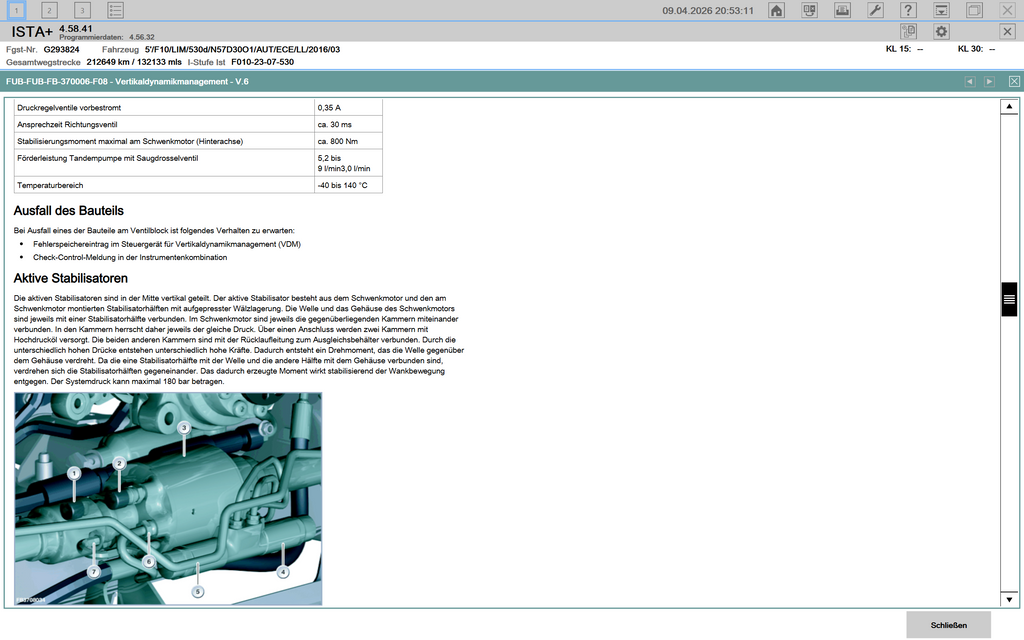1024x640 pixels.
Task: Click the scrollbar down arrow
Action: click(x=1009, y=598)
